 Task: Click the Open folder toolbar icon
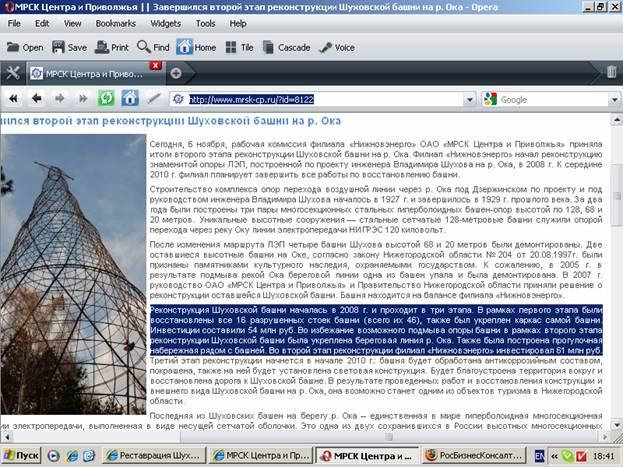pos(13,47)
